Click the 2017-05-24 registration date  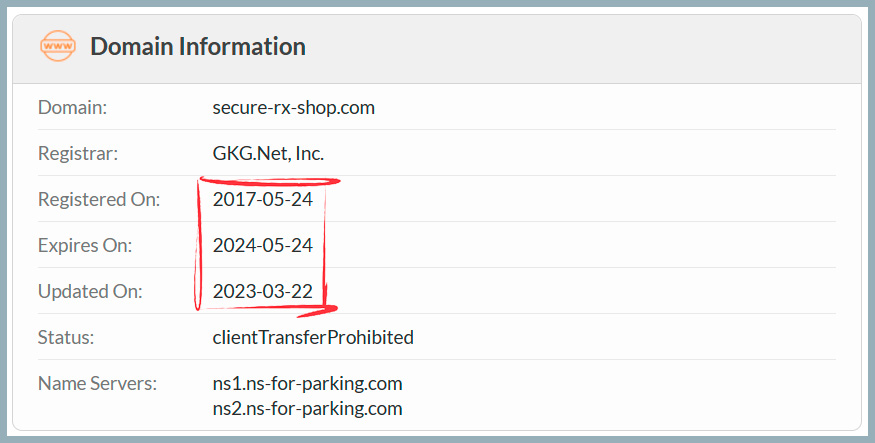tap(263, 199)
